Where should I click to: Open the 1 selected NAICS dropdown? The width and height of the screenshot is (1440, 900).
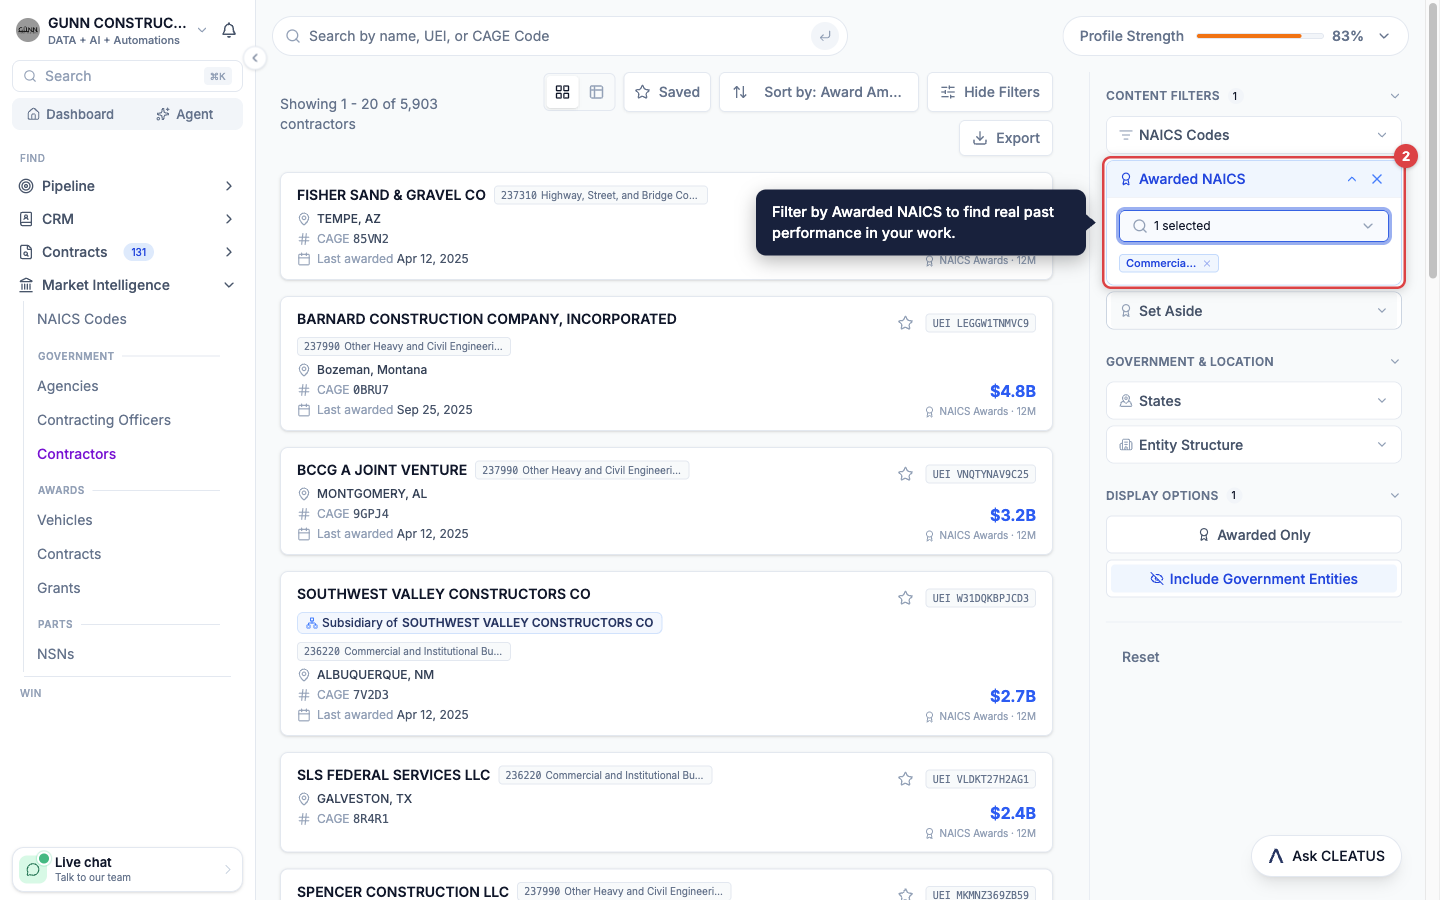click(1253, 226)
